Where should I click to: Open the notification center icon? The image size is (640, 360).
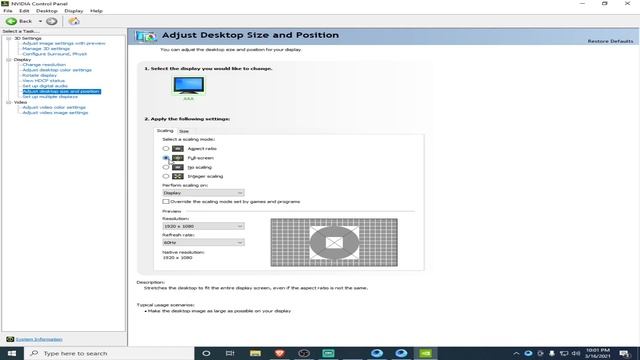624,353
